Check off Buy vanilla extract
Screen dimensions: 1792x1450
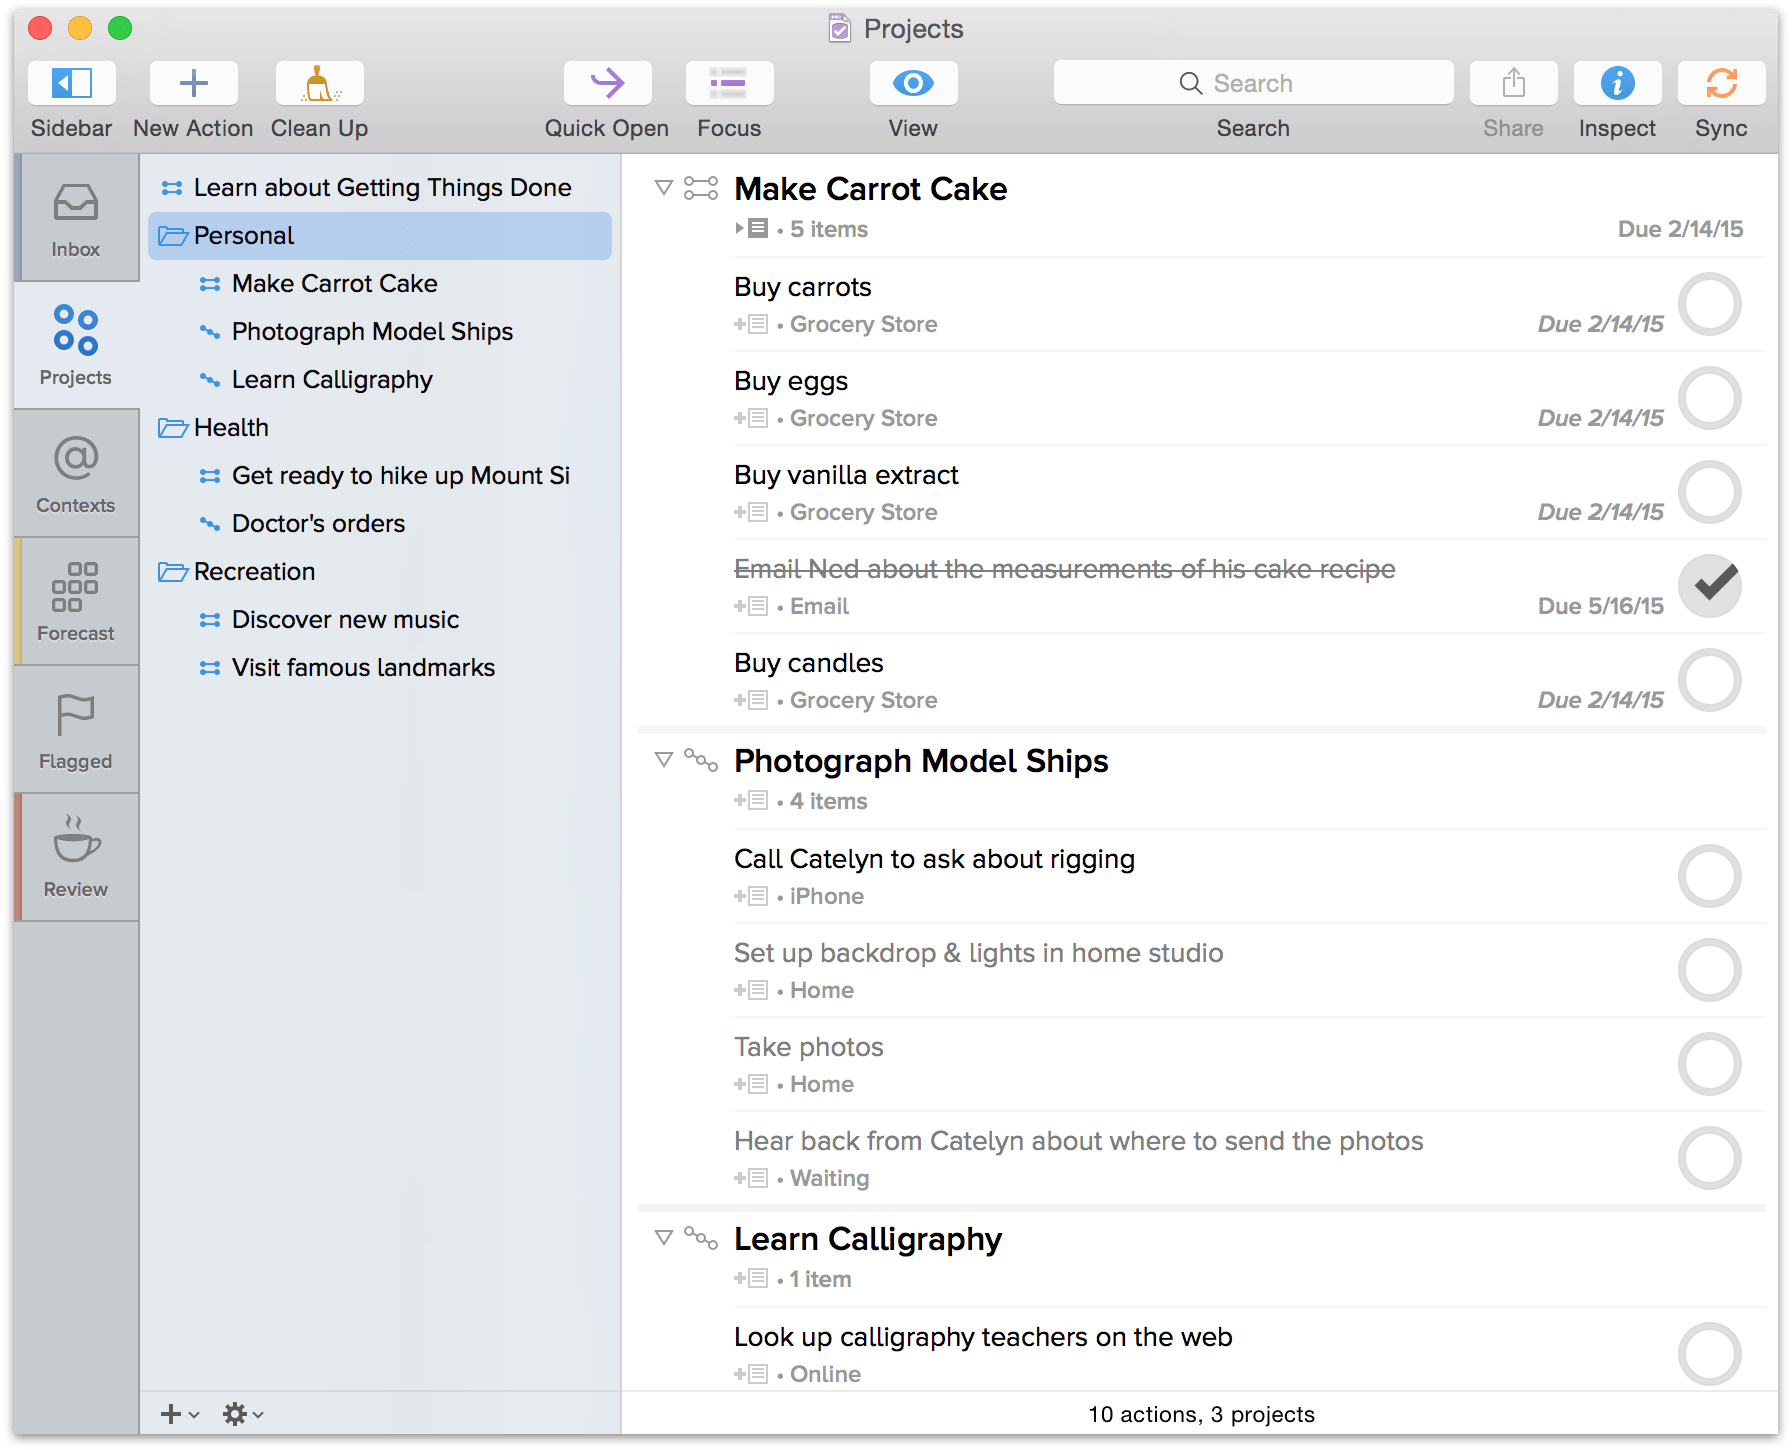1710,492
